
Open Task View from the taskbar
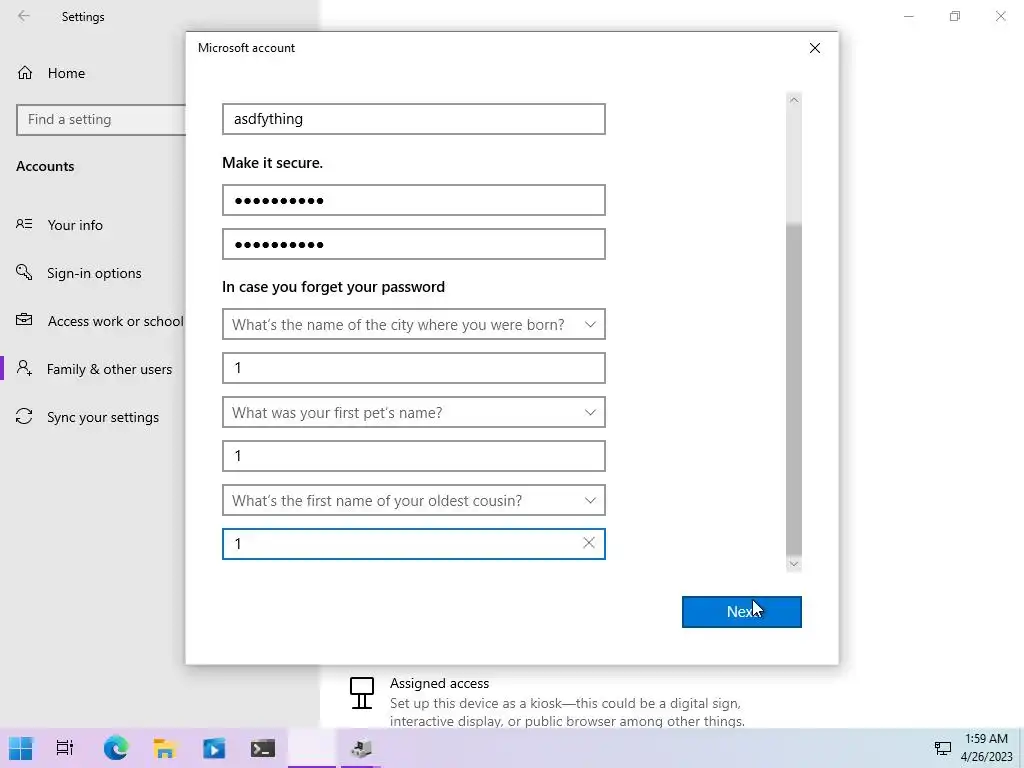point(65,748)
